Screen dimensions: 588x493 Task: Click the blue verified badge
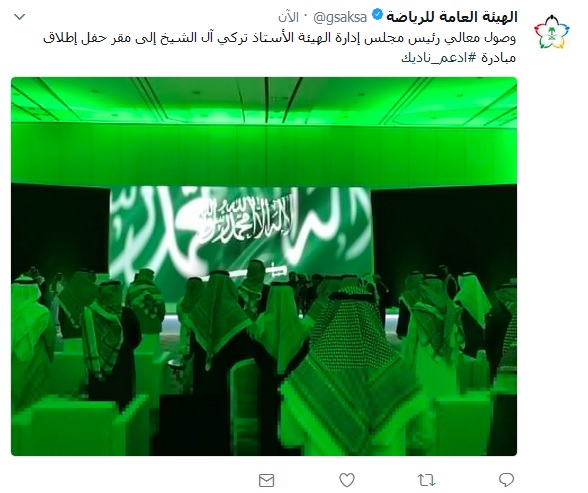(x=377, y=15)
